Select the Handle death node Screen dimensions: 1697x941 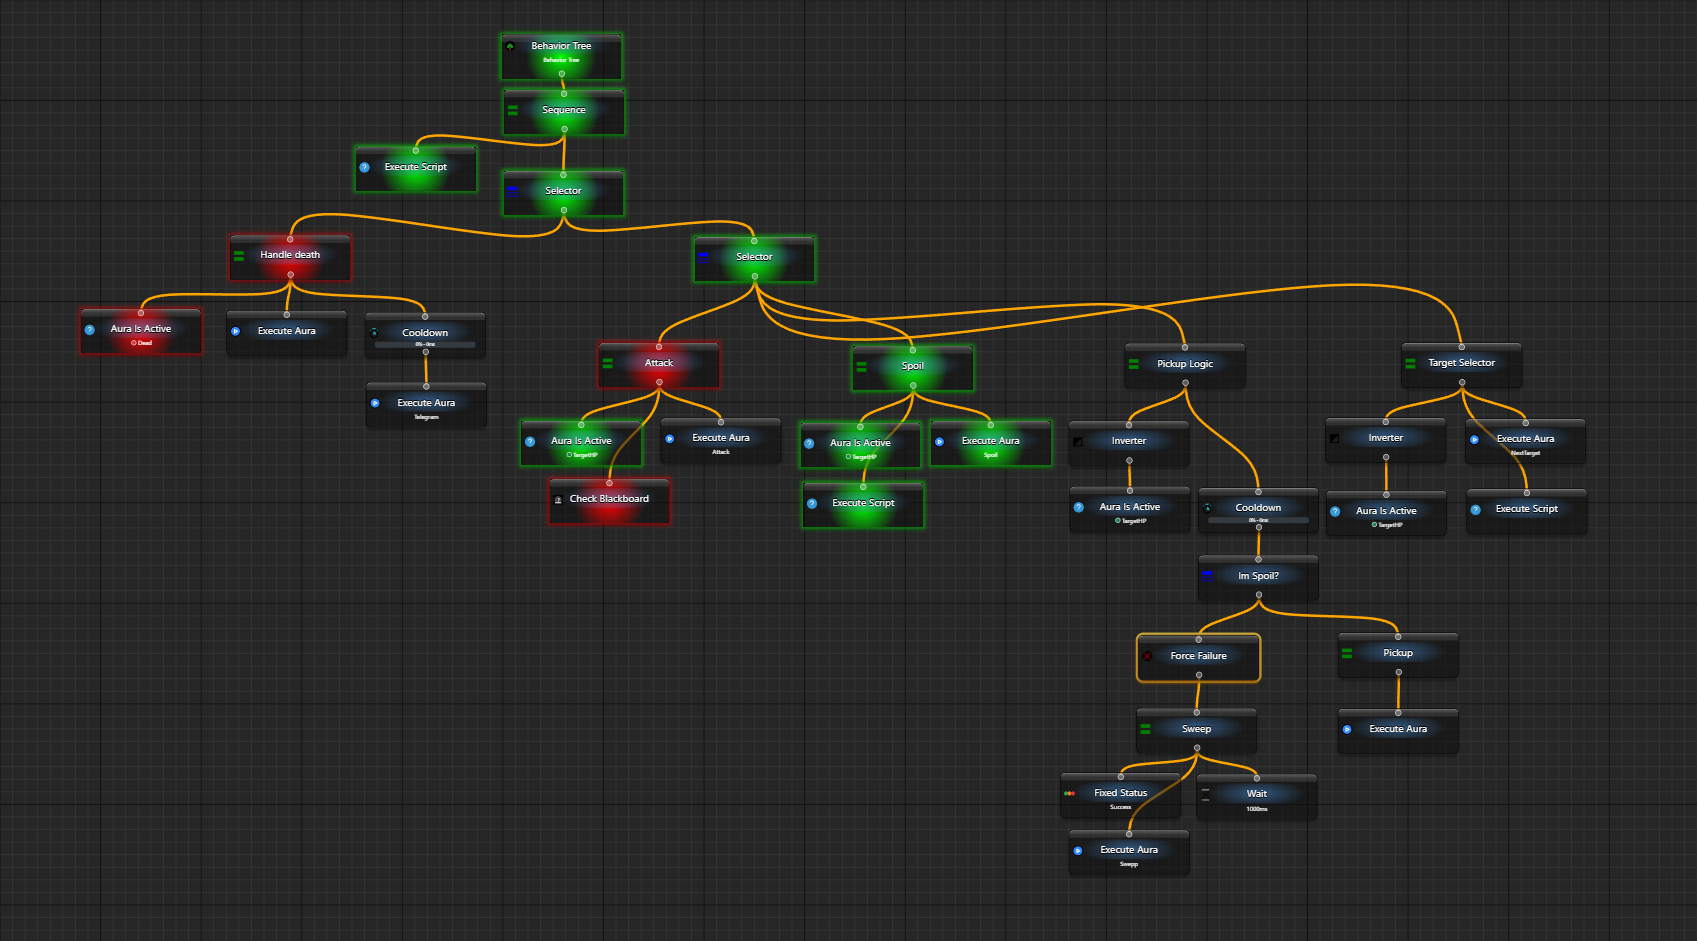[290, 258]
